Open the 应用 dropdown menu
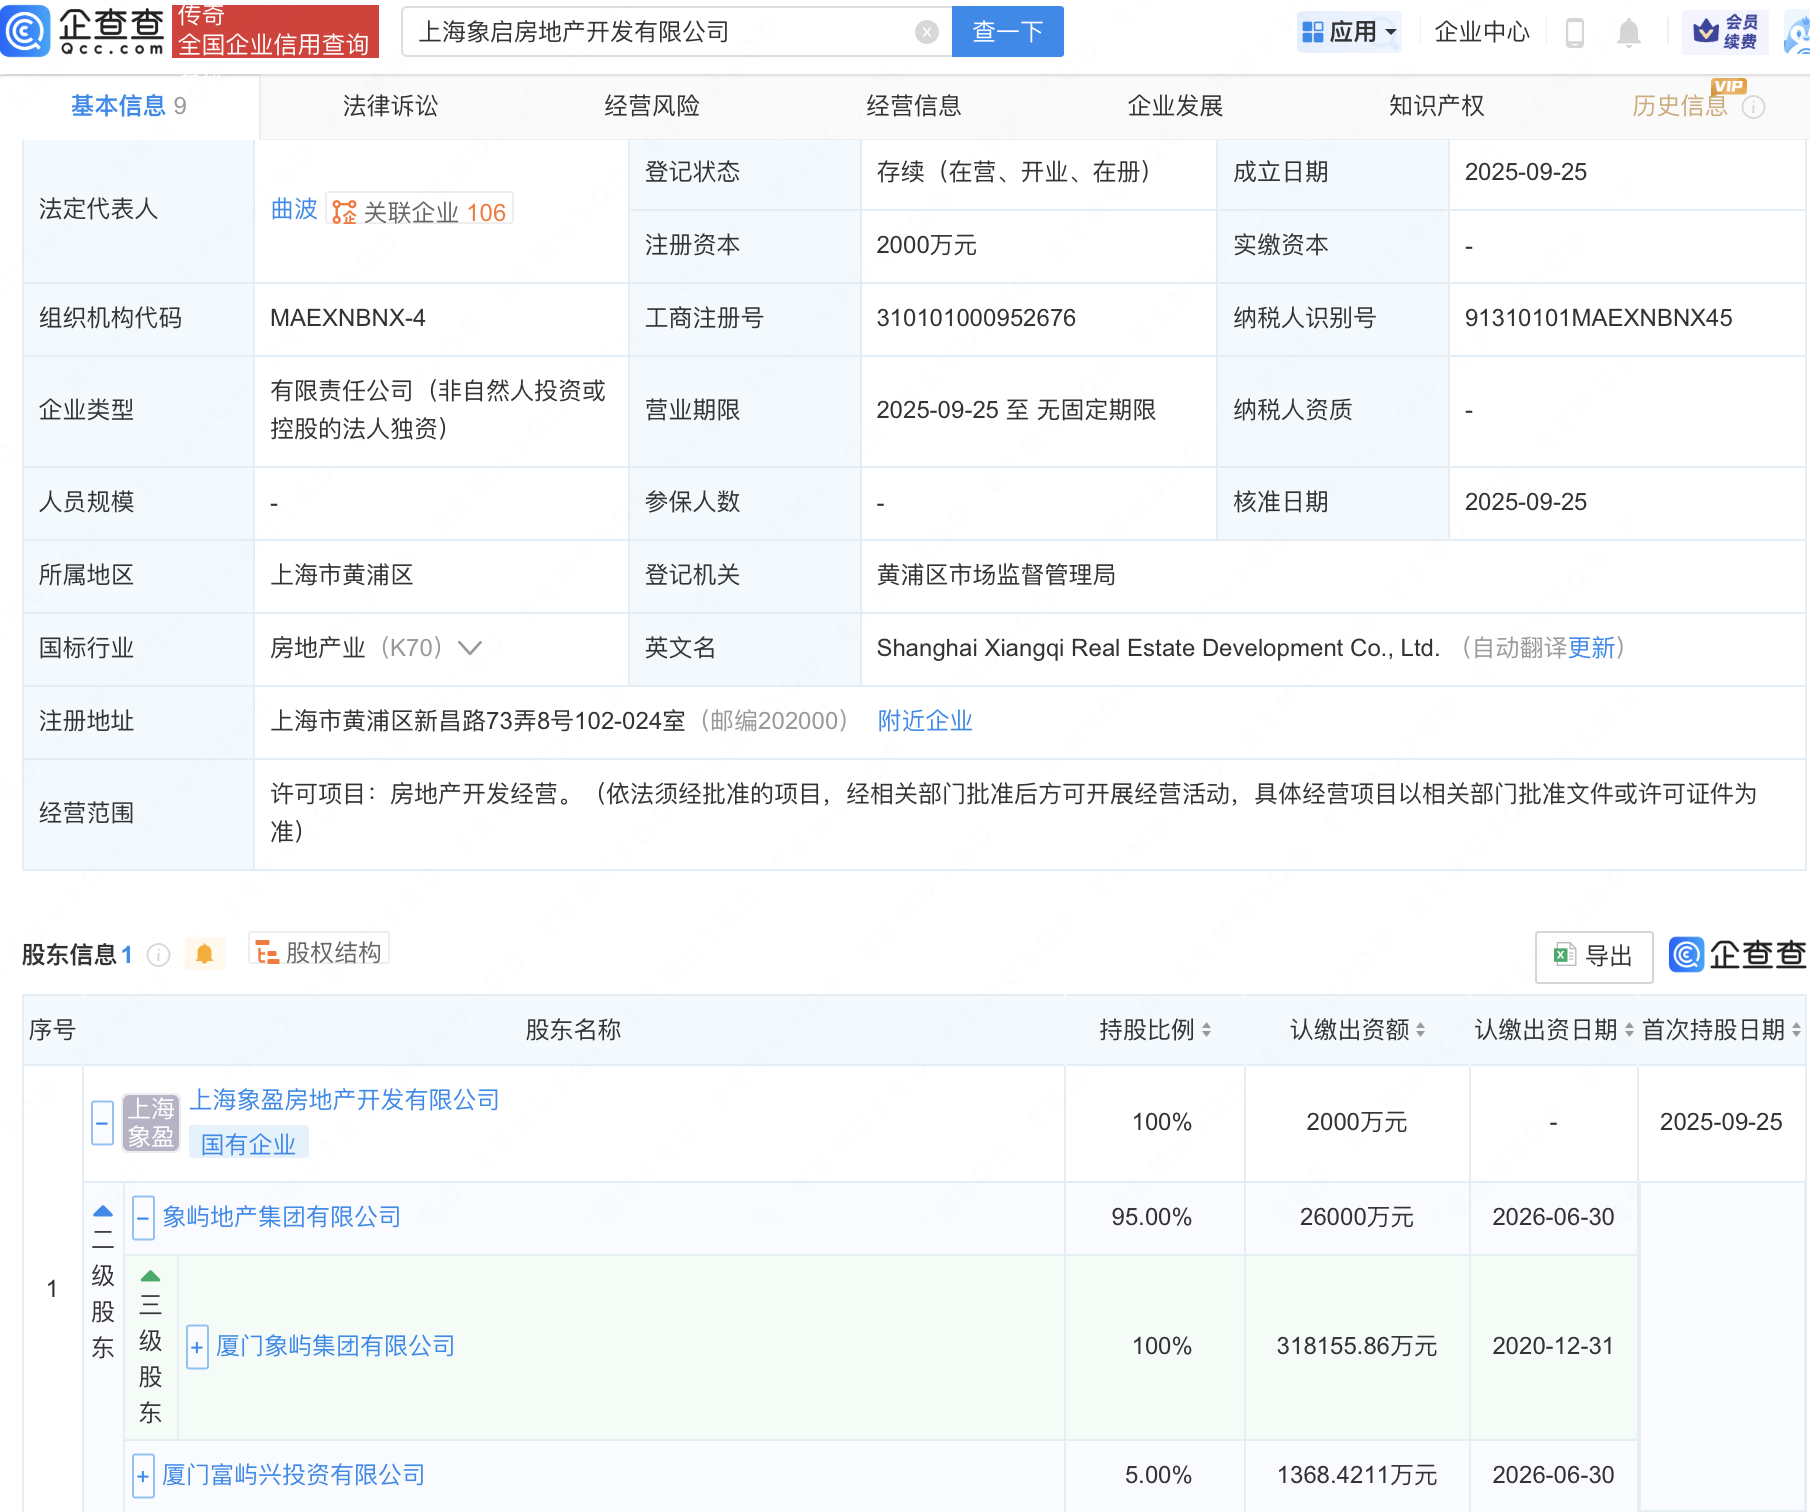The height and width of the screenshot is (1512, 1810). (x=1348, y=32)
